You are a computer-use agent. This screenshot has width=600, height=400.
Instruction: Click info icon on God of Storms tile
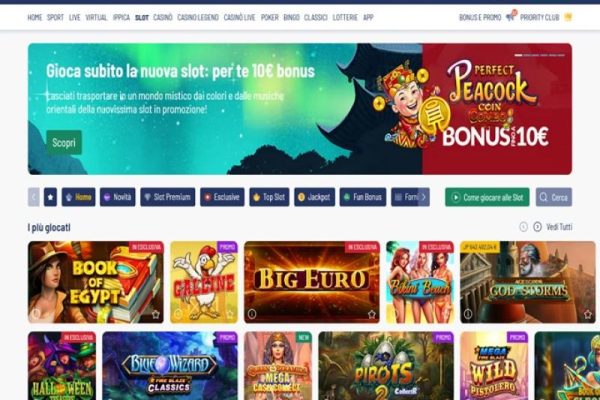(x=468, y=314)
